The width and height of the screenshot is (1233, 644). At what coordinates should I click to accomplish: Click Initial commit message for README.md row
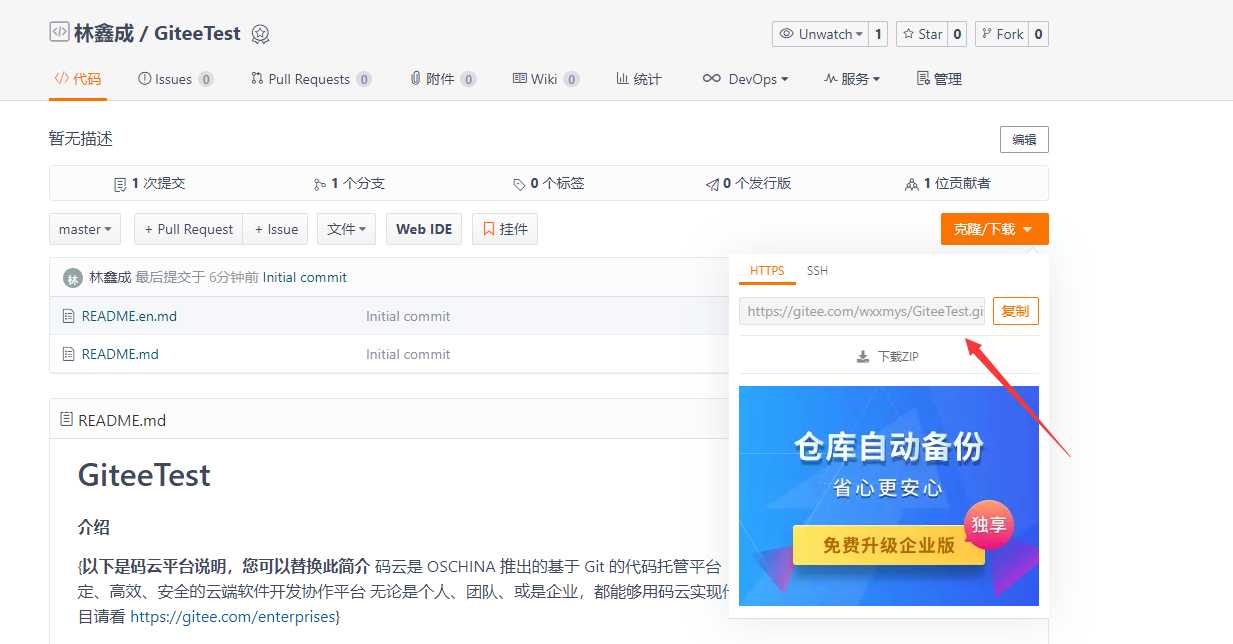(408, 354)
